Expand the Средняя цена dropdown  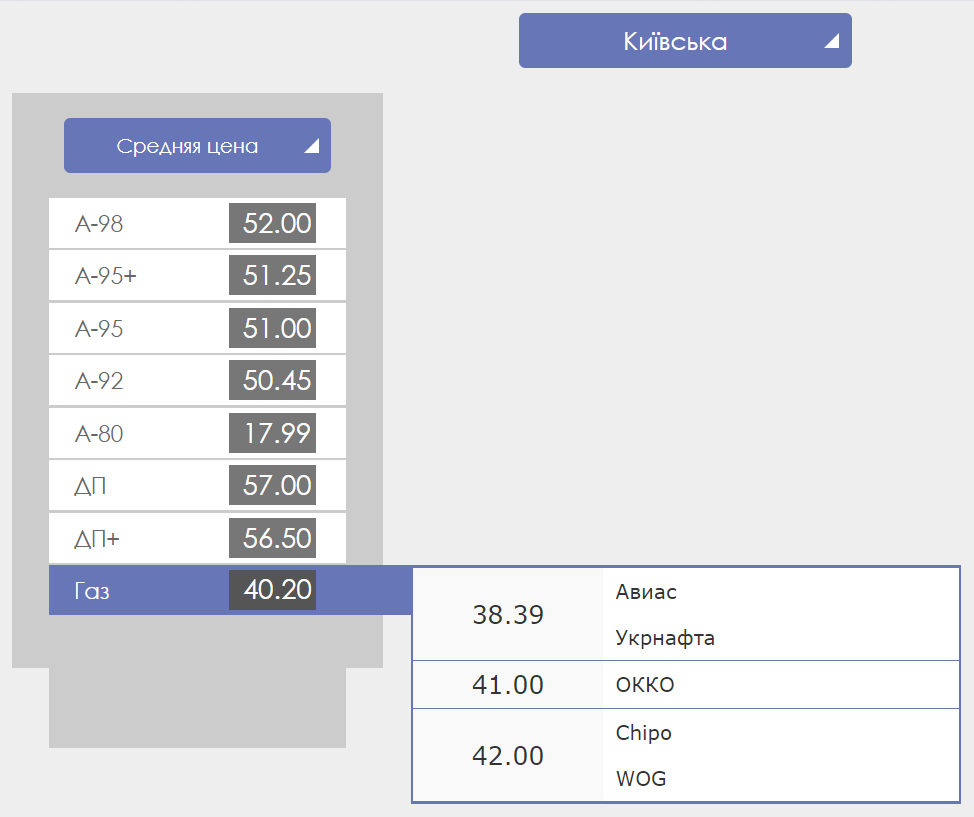188,146
